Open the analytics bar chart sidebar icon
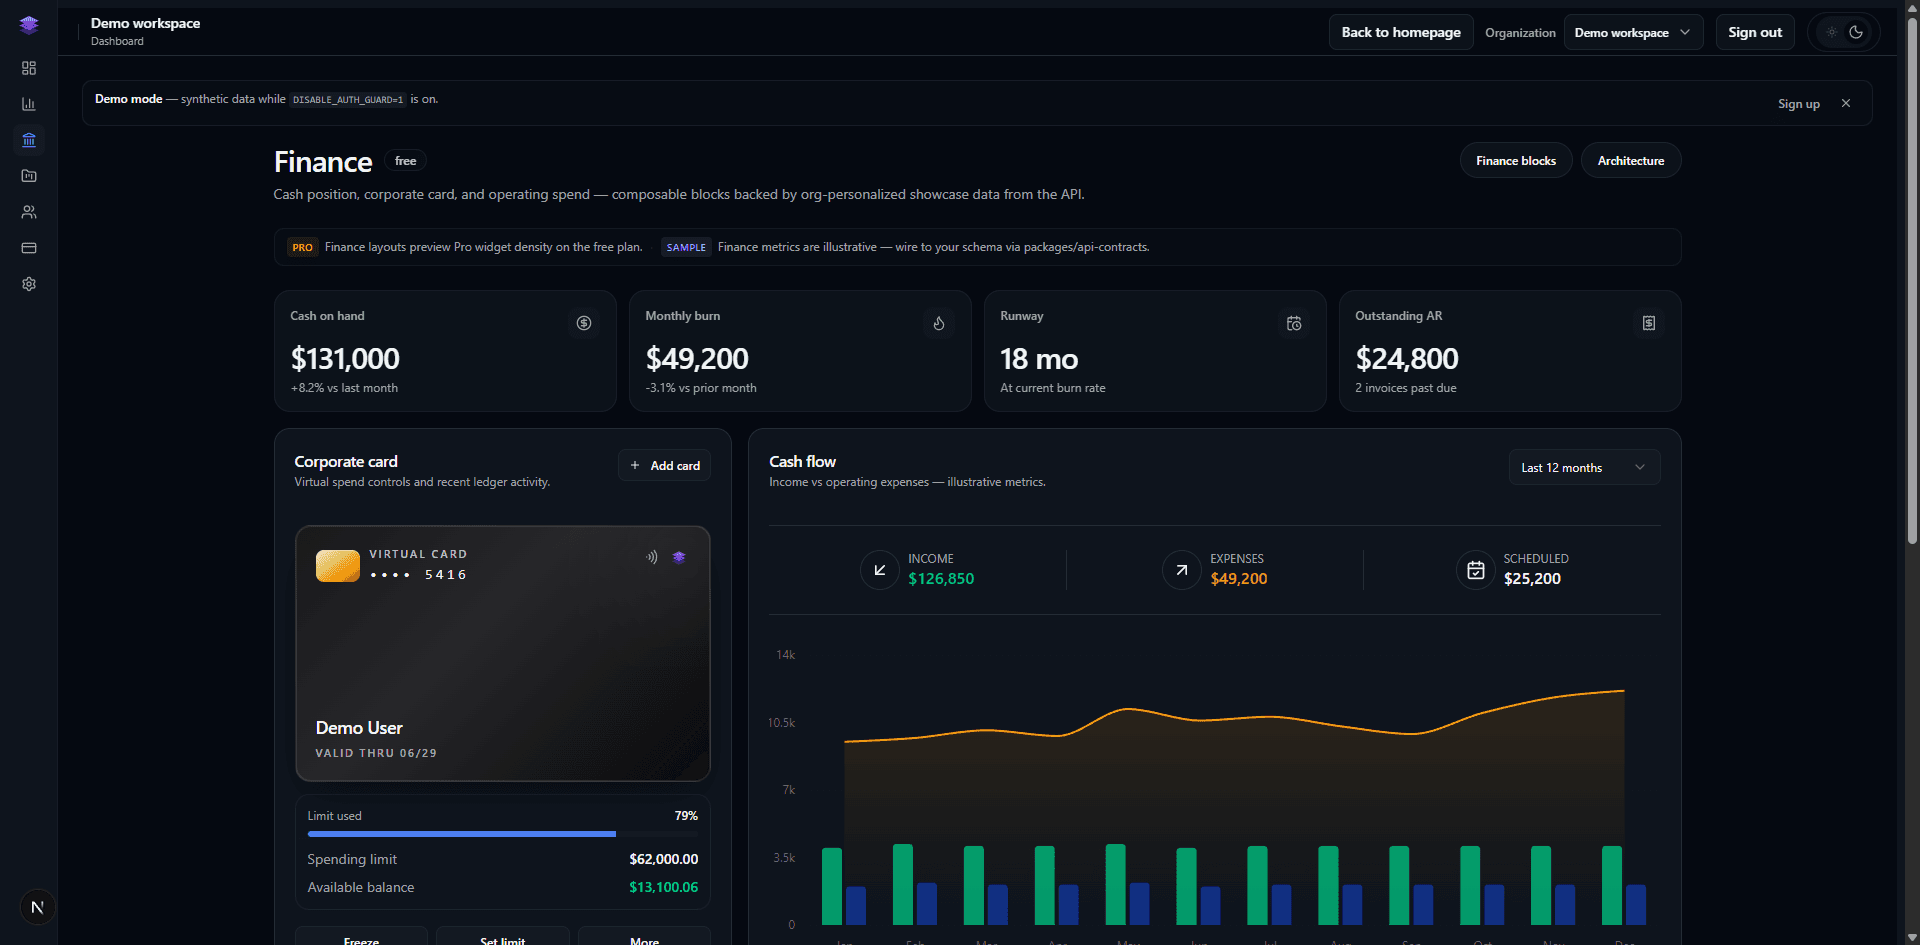This screenshot has height=945, width=1920. 29,104
